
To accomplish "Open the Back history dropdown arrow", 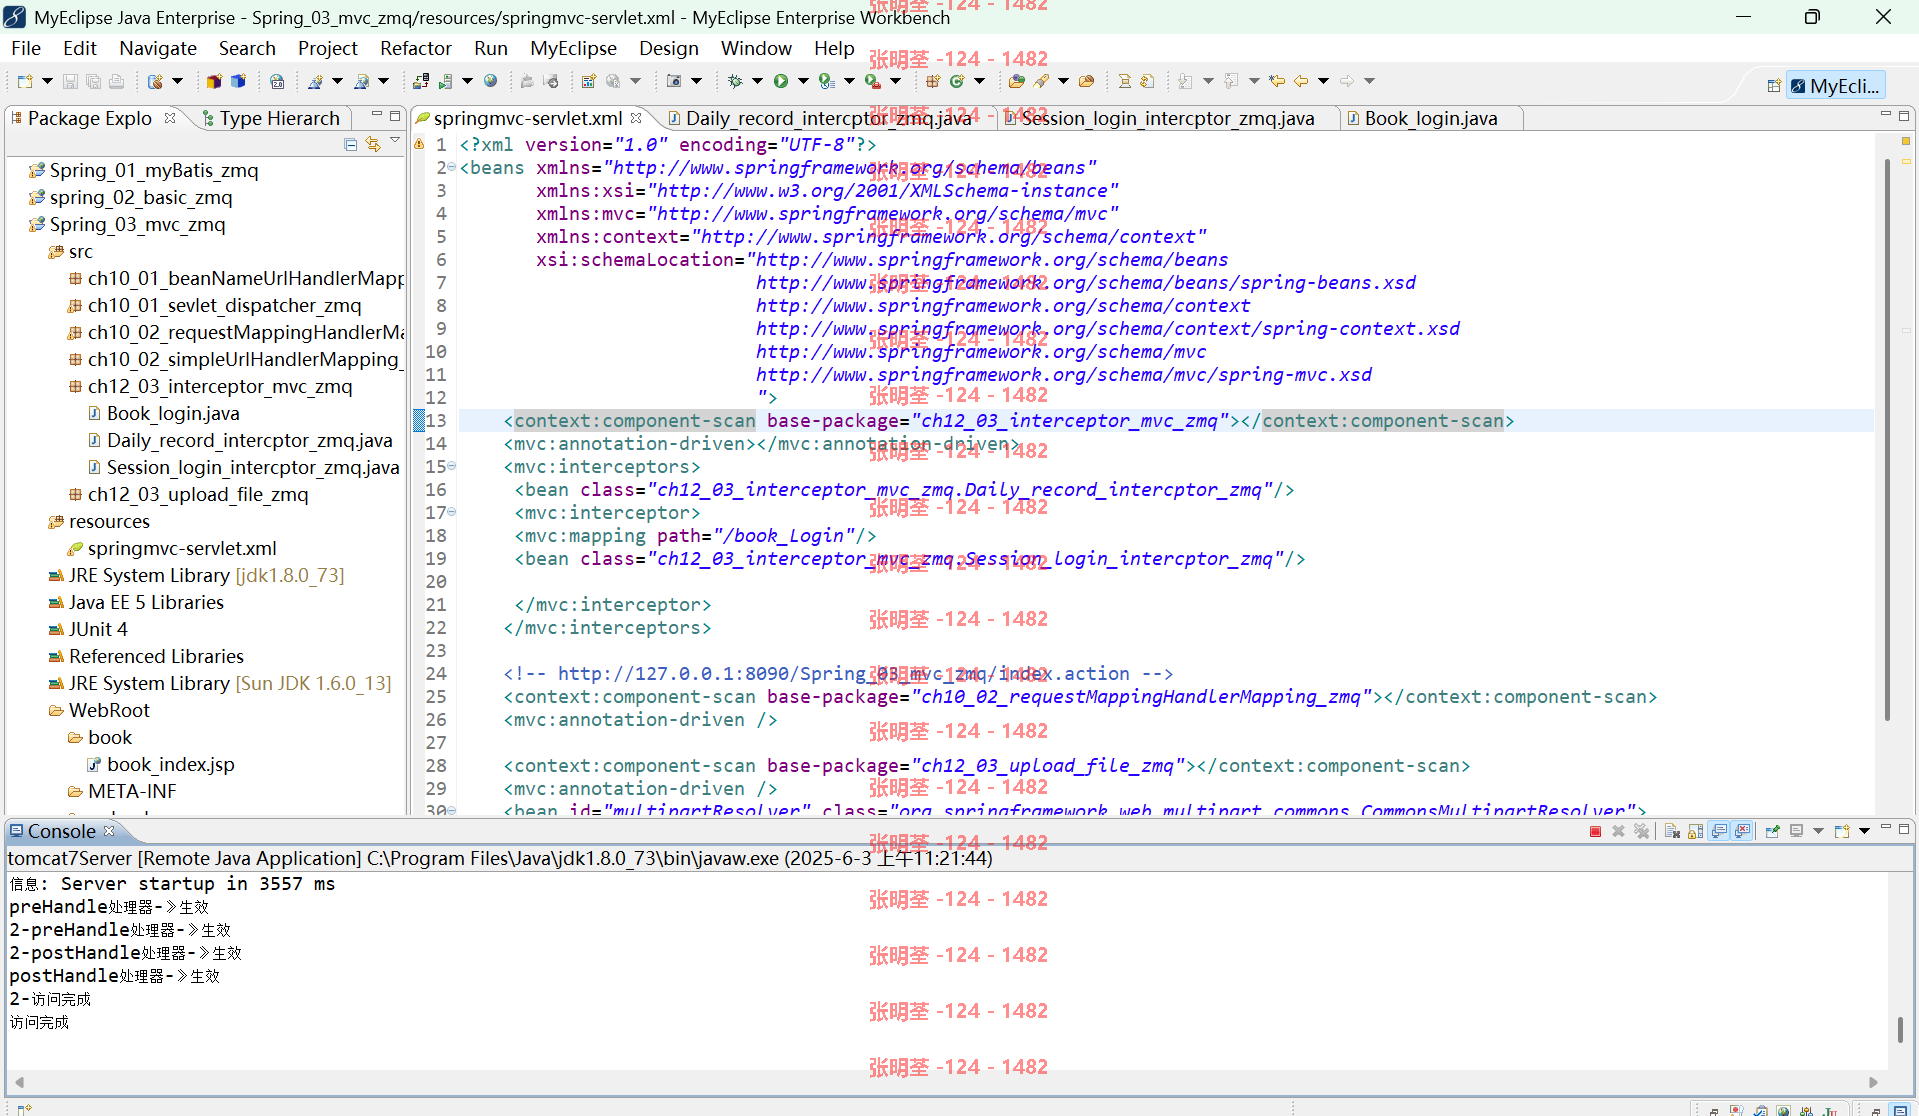I will pos(1323,81).
